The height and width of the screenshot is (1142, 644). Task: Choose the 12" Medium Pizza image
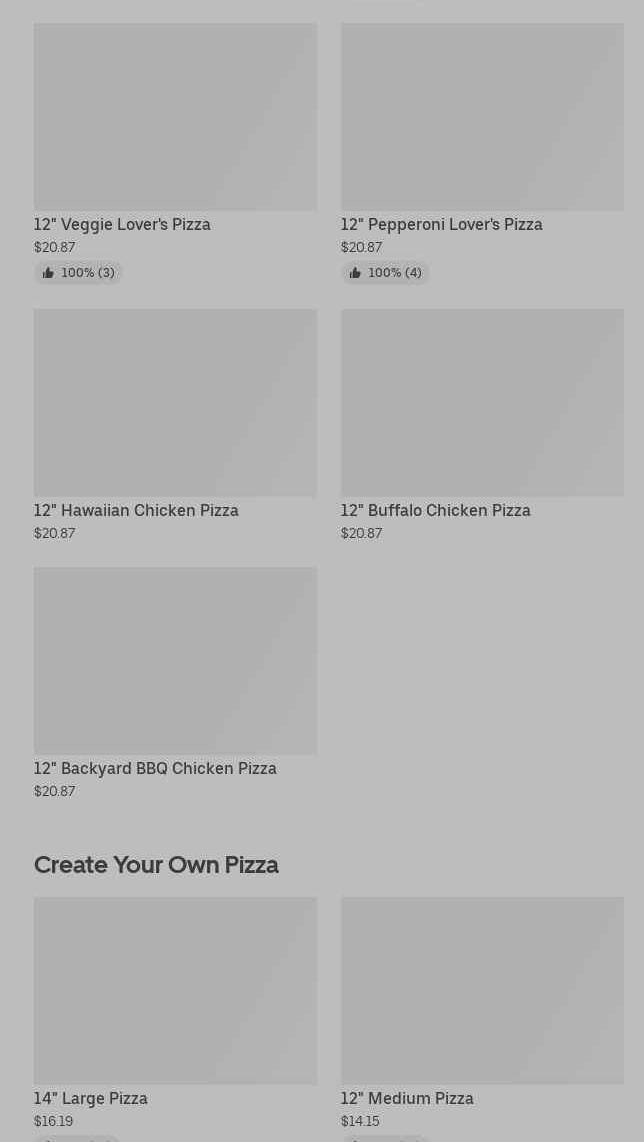coord(482,991)
